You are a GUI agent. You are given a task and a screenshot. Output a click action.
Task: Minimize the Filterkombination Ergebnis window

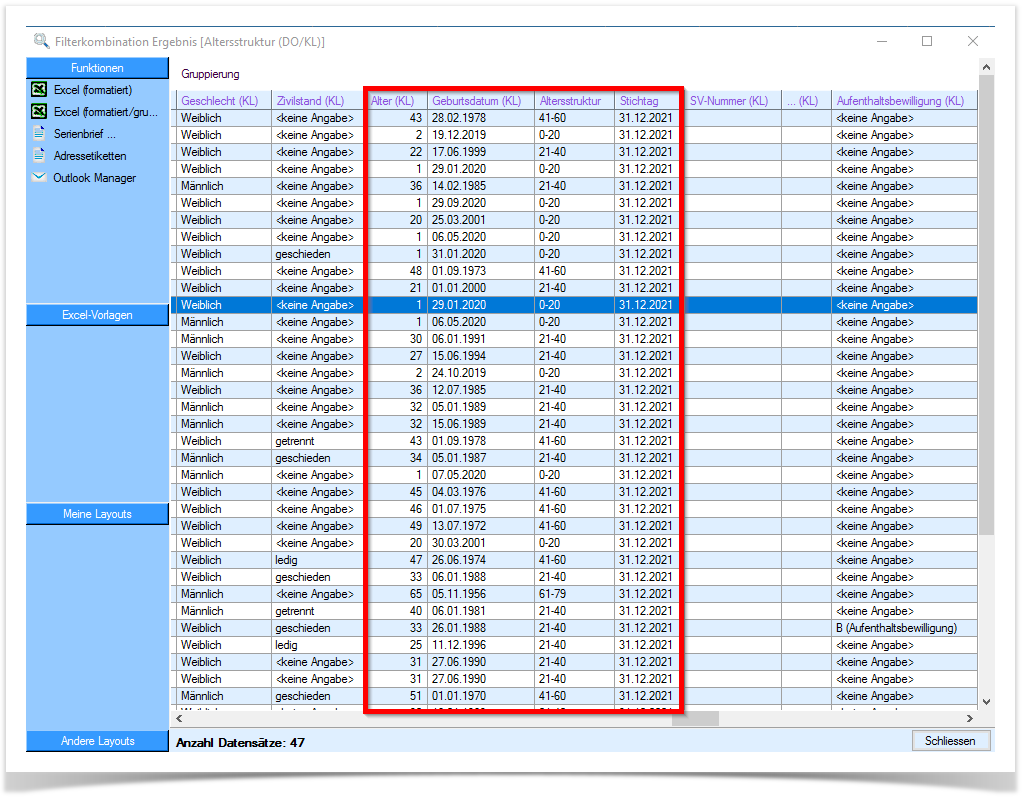tap(882, 41)
